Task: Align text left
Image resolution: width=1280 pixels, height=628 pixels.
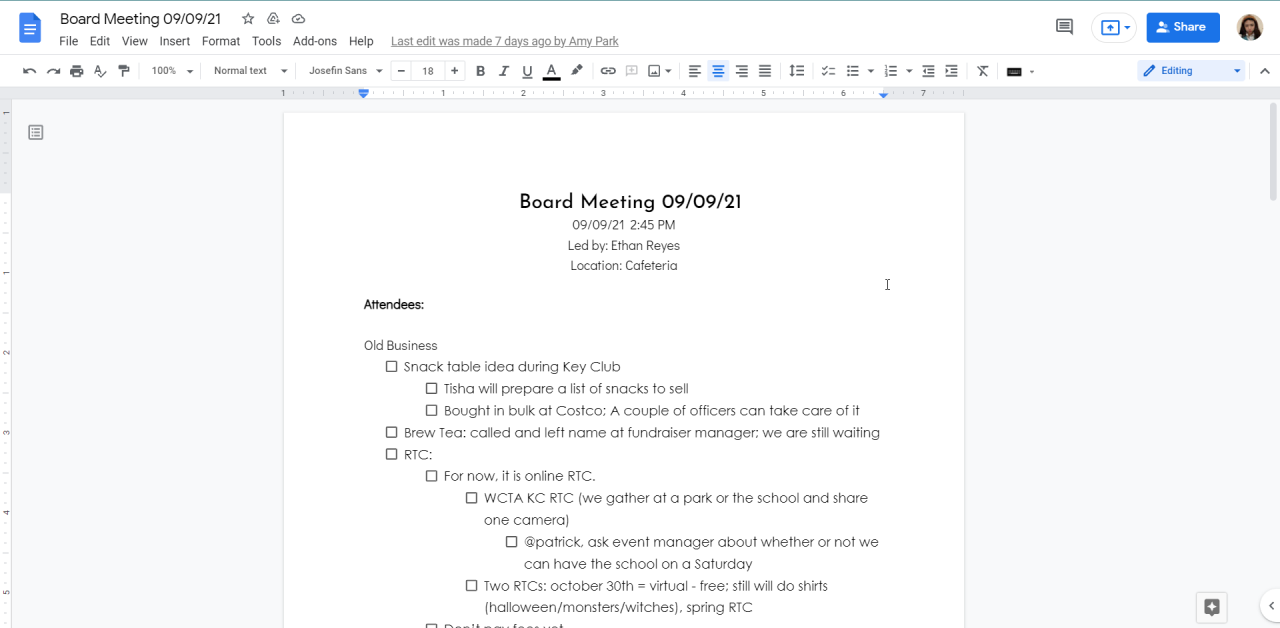Action: coord(695,71)
